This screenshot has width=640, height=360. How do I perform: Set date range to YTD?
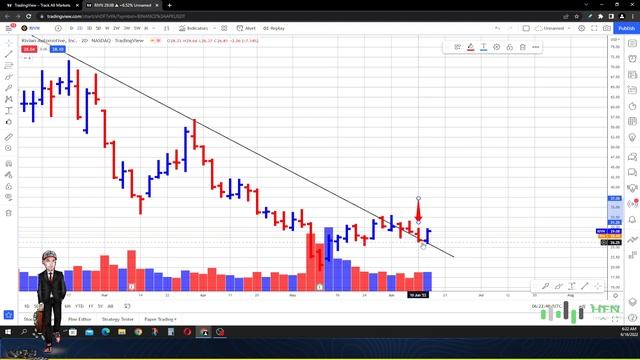pos(79,306)
